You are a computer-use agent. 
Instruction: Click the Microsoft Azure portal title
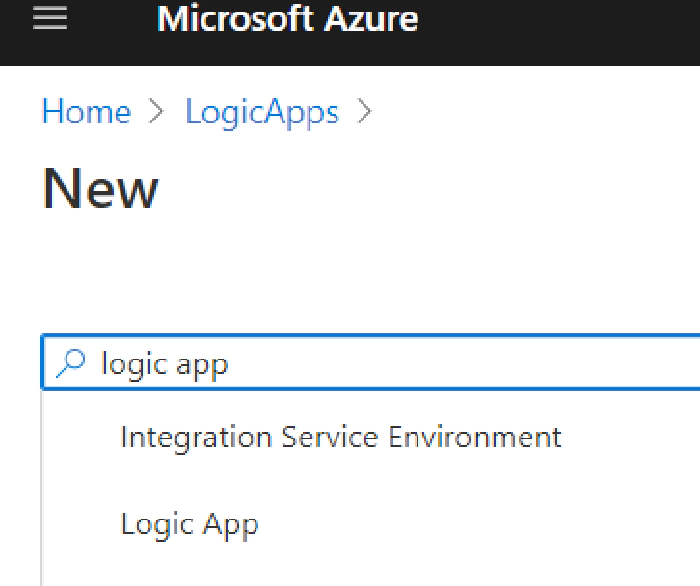(288, 19)
